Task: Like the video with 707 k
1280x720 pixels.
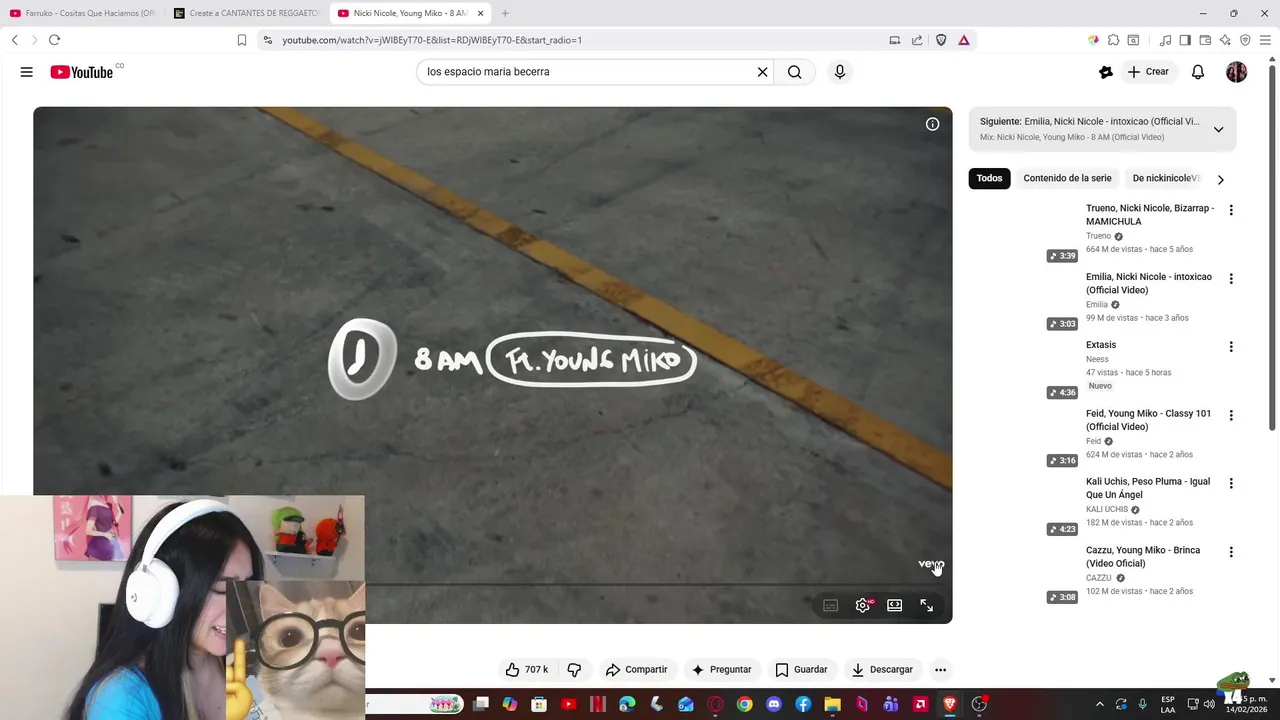Action: point(527,670)
